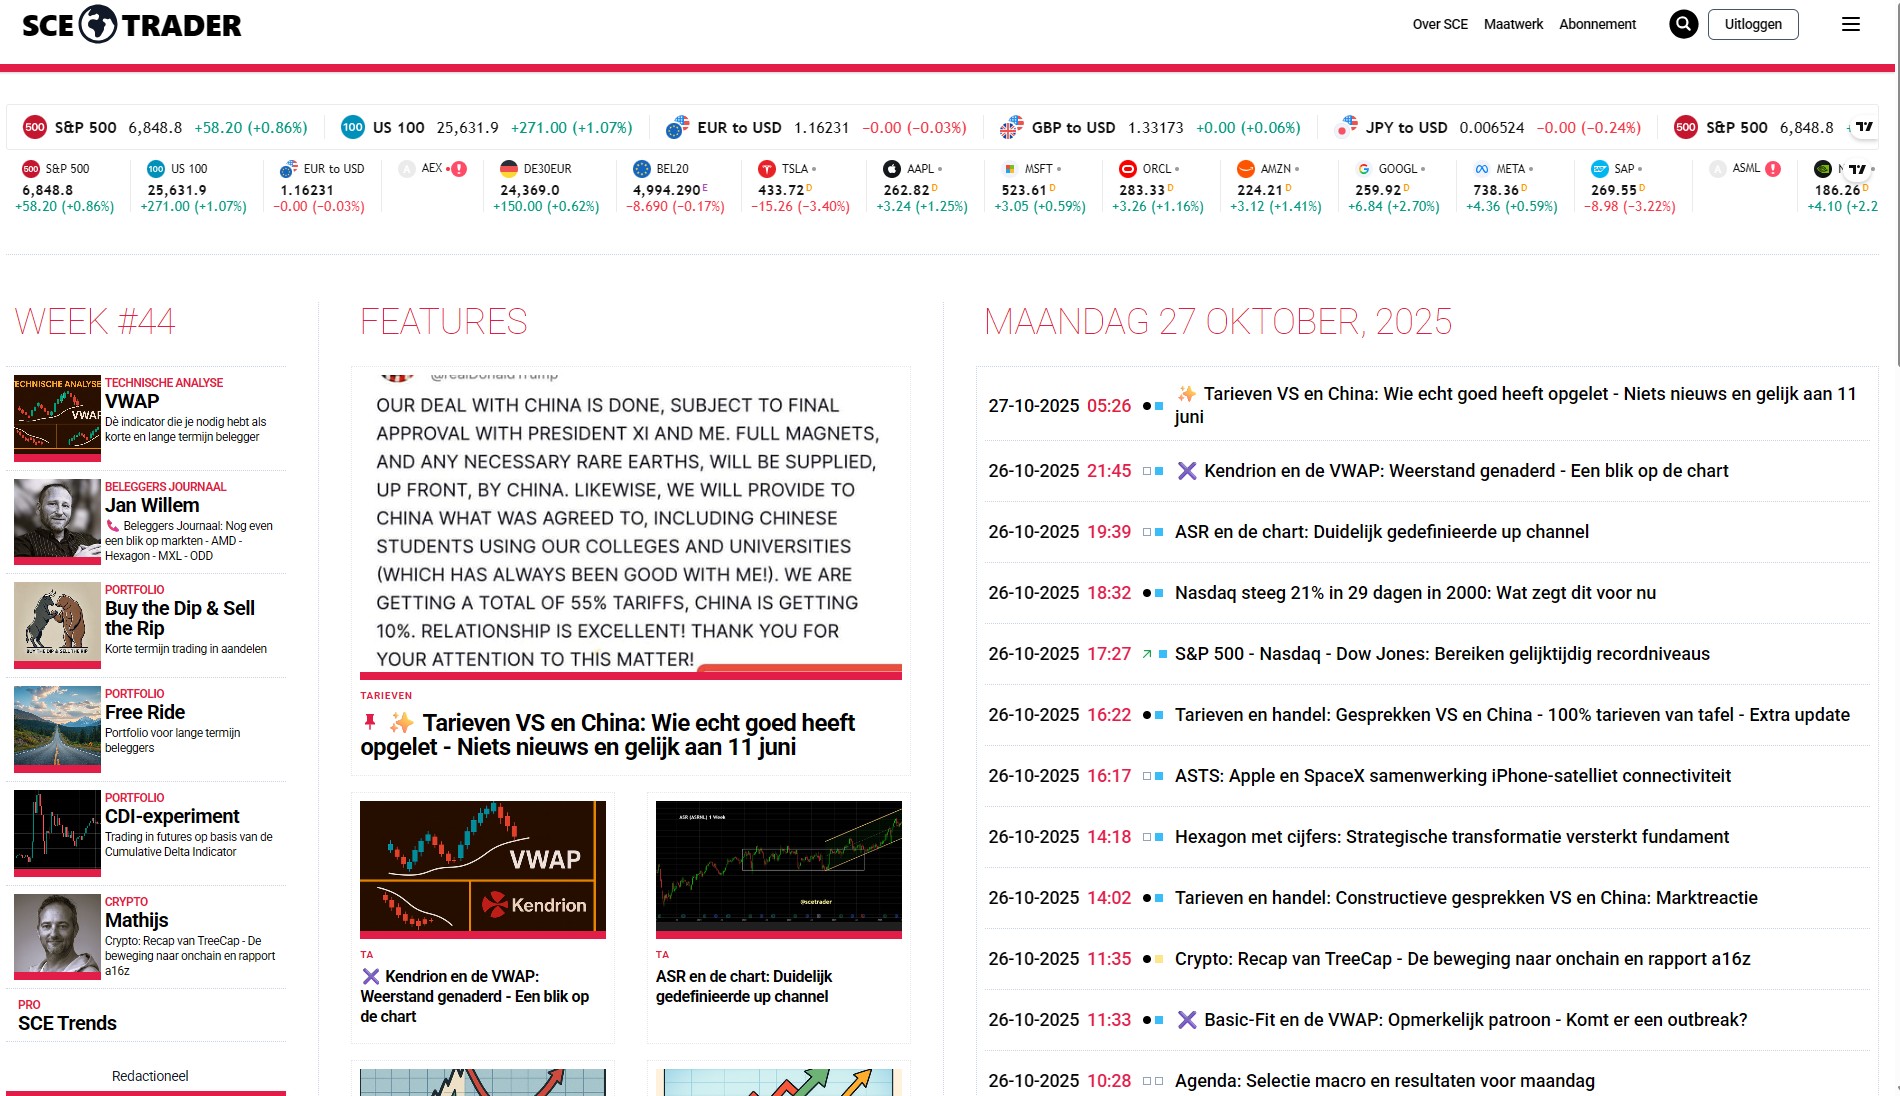Click the Google logo beside GOOGL
Screen dimensions: 1900x1096
pyautogui.click(x=1364, y=169)
